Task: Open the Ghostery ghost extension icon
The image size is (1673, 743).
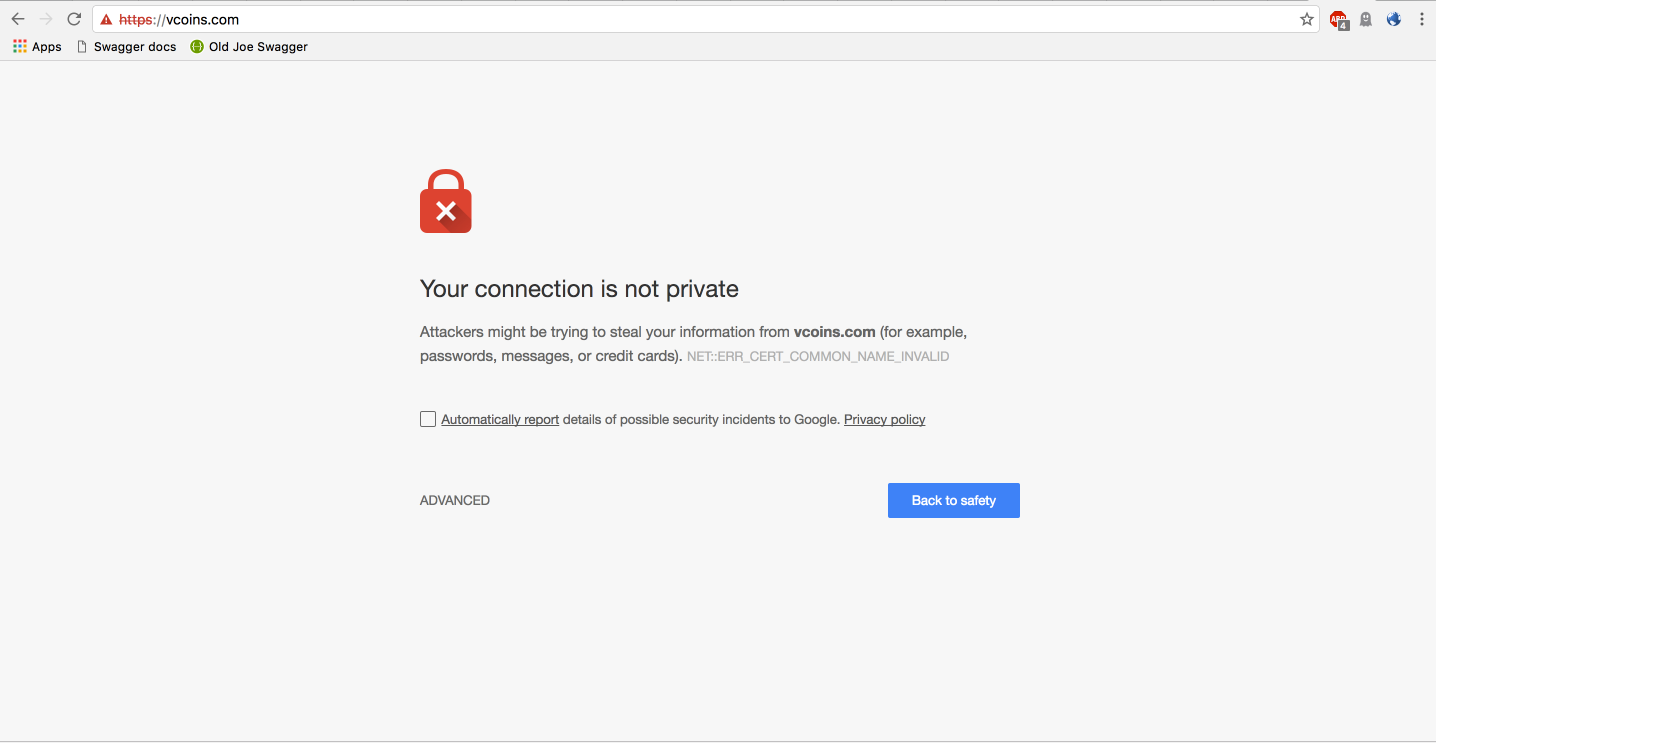Action: point(1366,19)
